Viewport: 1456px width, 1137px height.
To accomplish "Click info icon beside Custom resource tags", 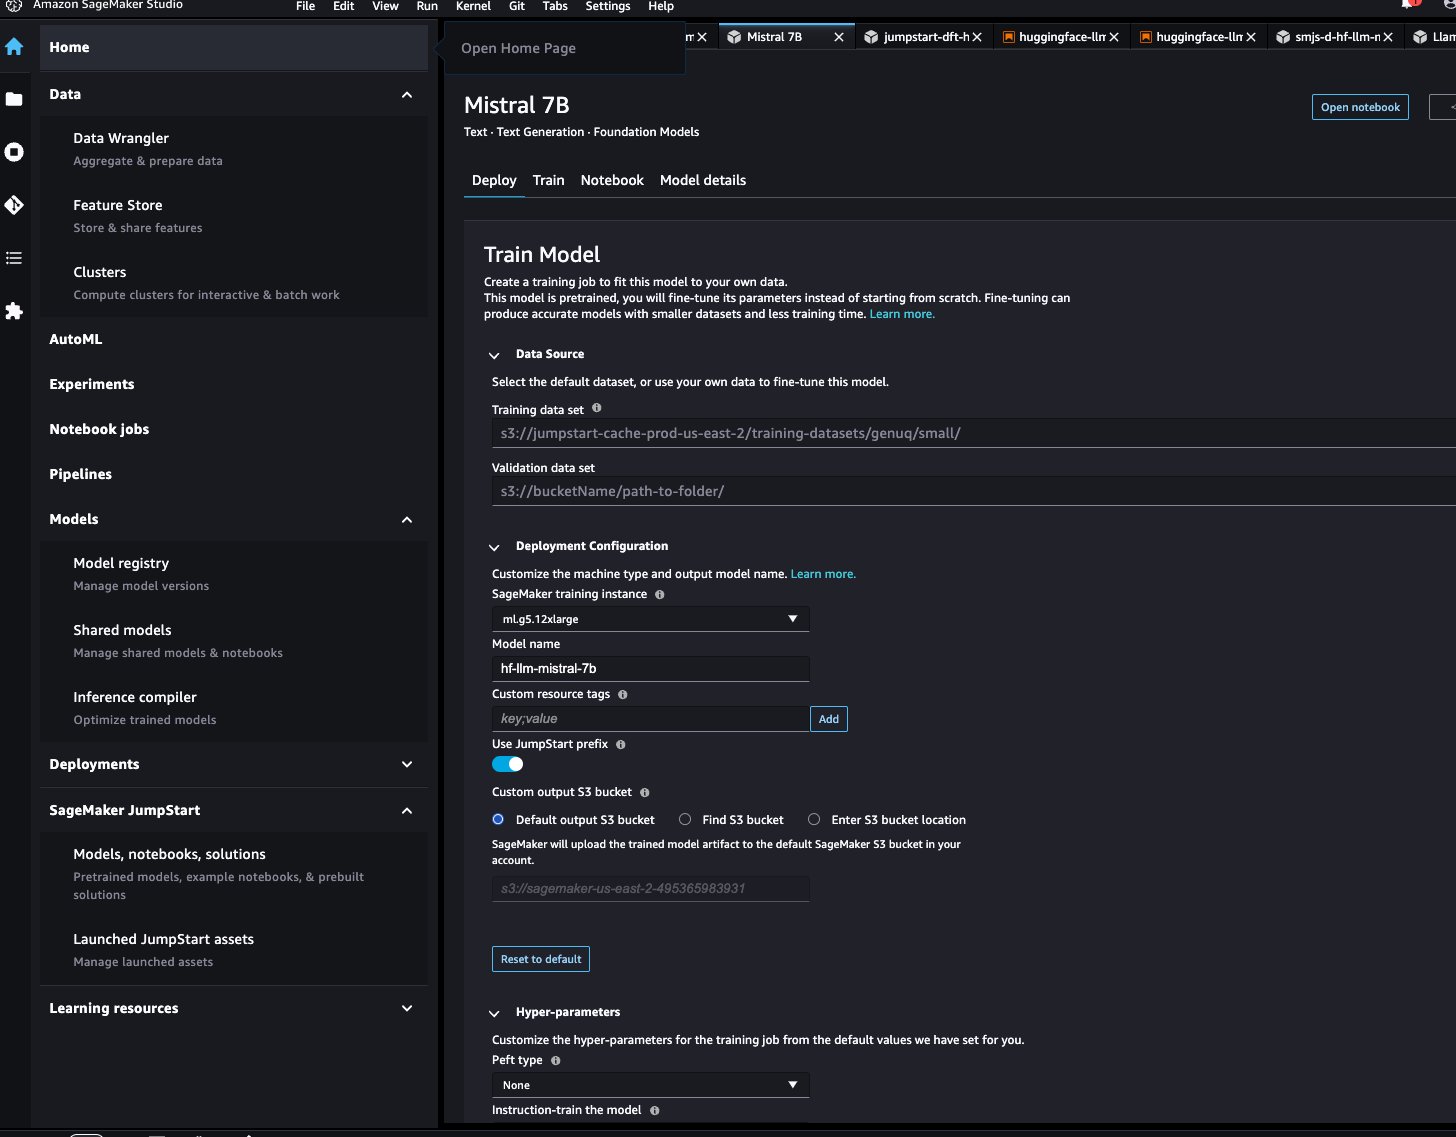I will click(622, 694).
